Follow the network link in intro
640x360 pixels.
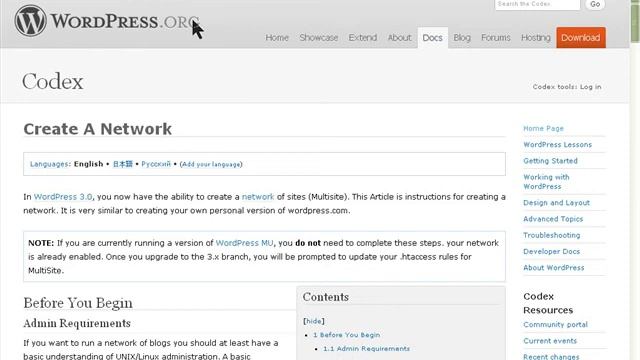pos(258,197)
